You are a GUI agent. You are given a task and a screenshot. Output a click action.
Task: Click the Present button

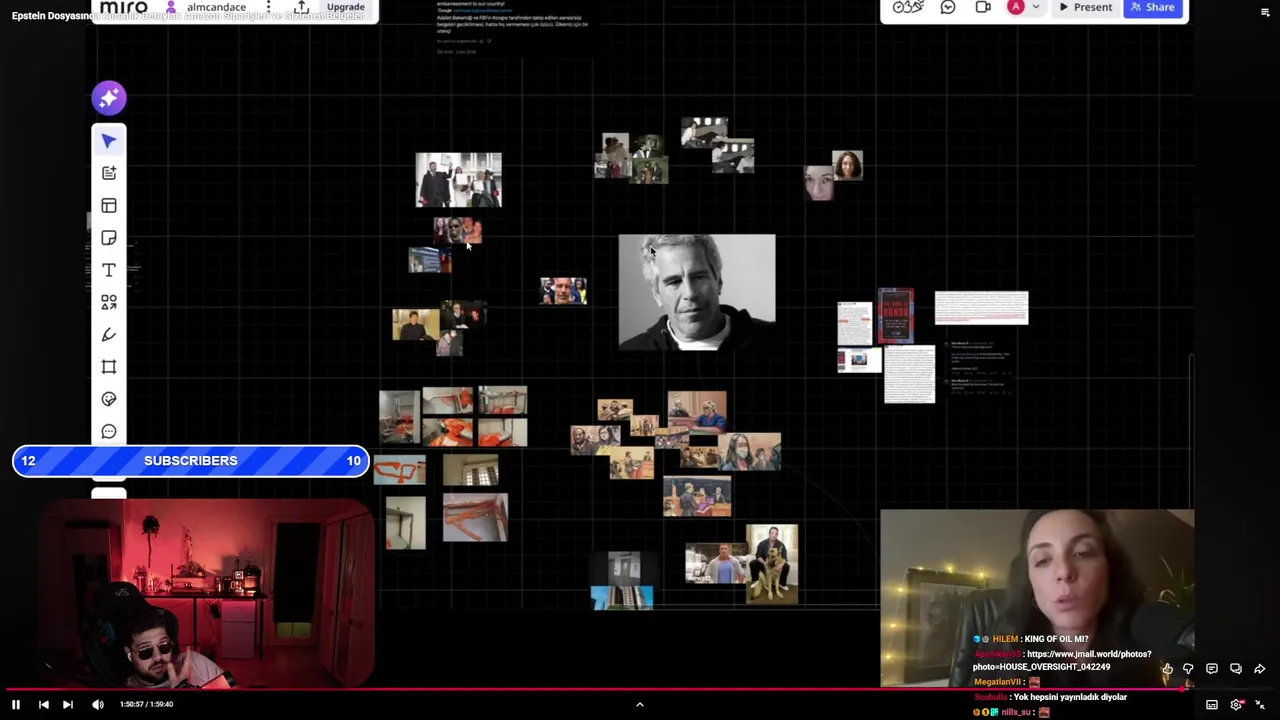pyautogui.click(x=1085, y=7)
